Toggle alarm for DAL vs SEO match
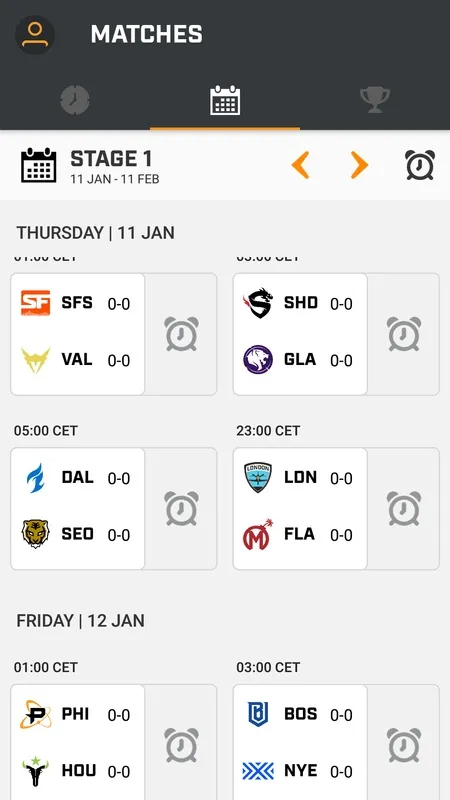Image resolution: width=450 pixels, height=800 pixels. (182, 509)
